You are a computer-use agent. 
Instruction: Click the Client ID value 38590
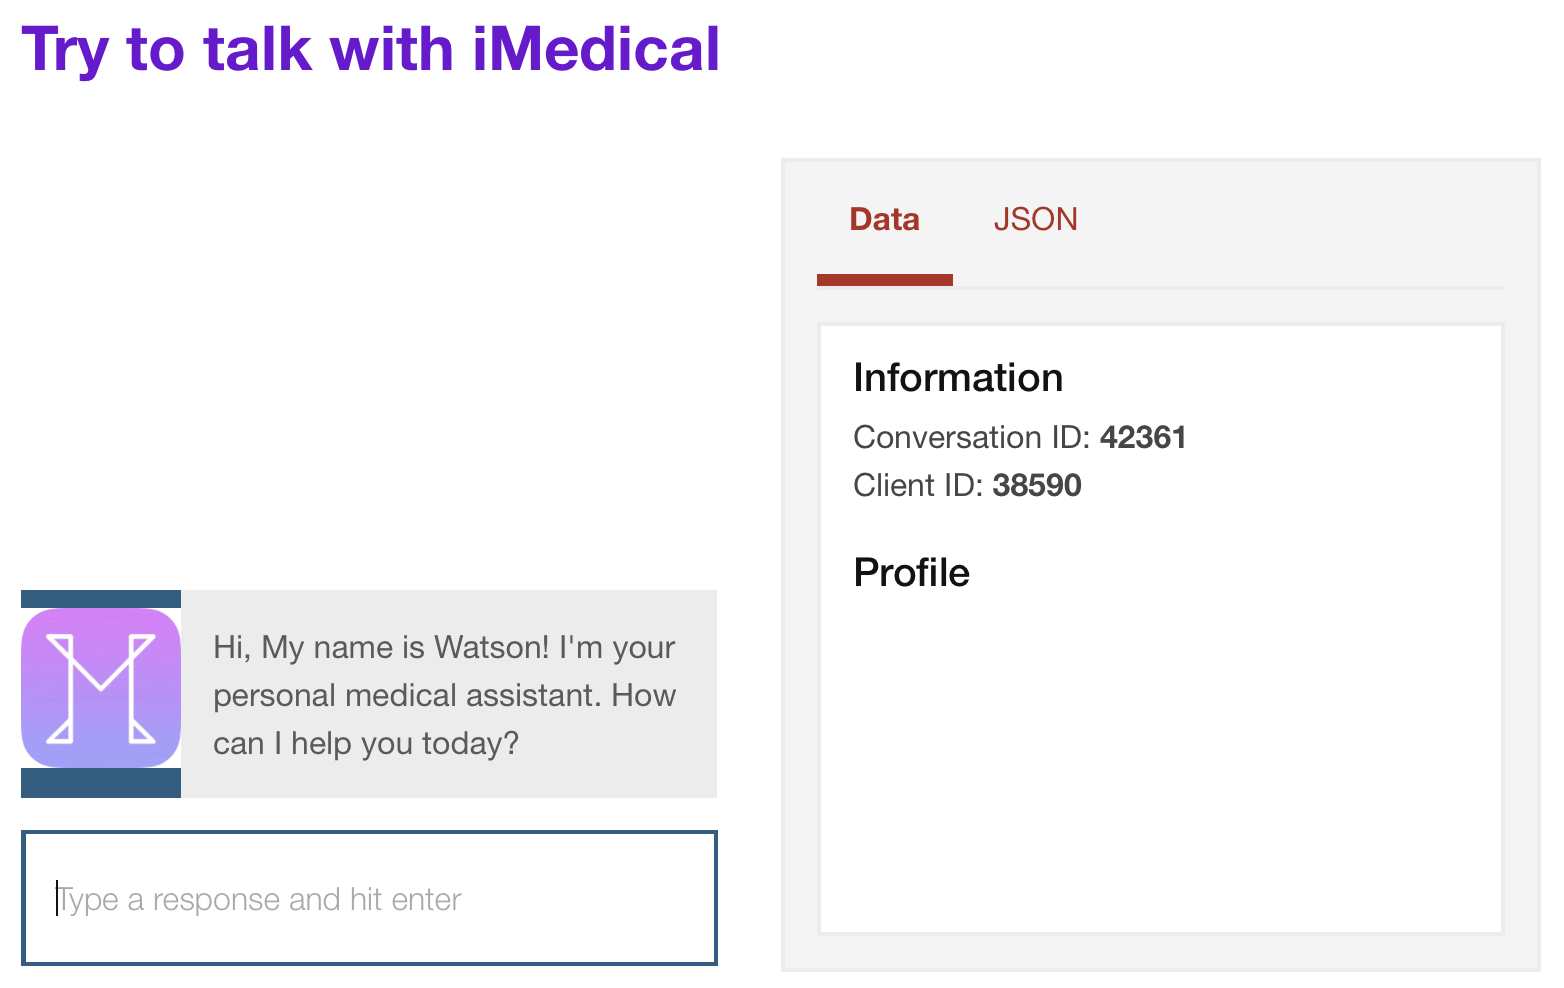click(x=1037, y=485)
